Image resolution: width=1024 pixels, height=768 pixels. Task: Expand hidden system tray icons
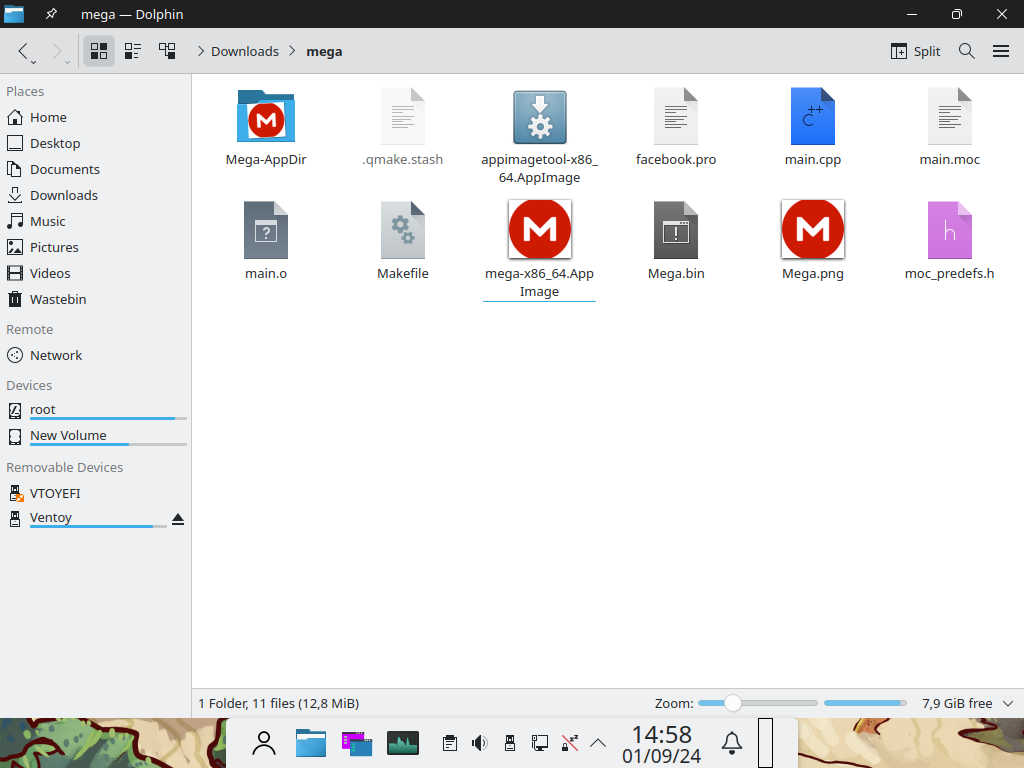coord(598,743)
